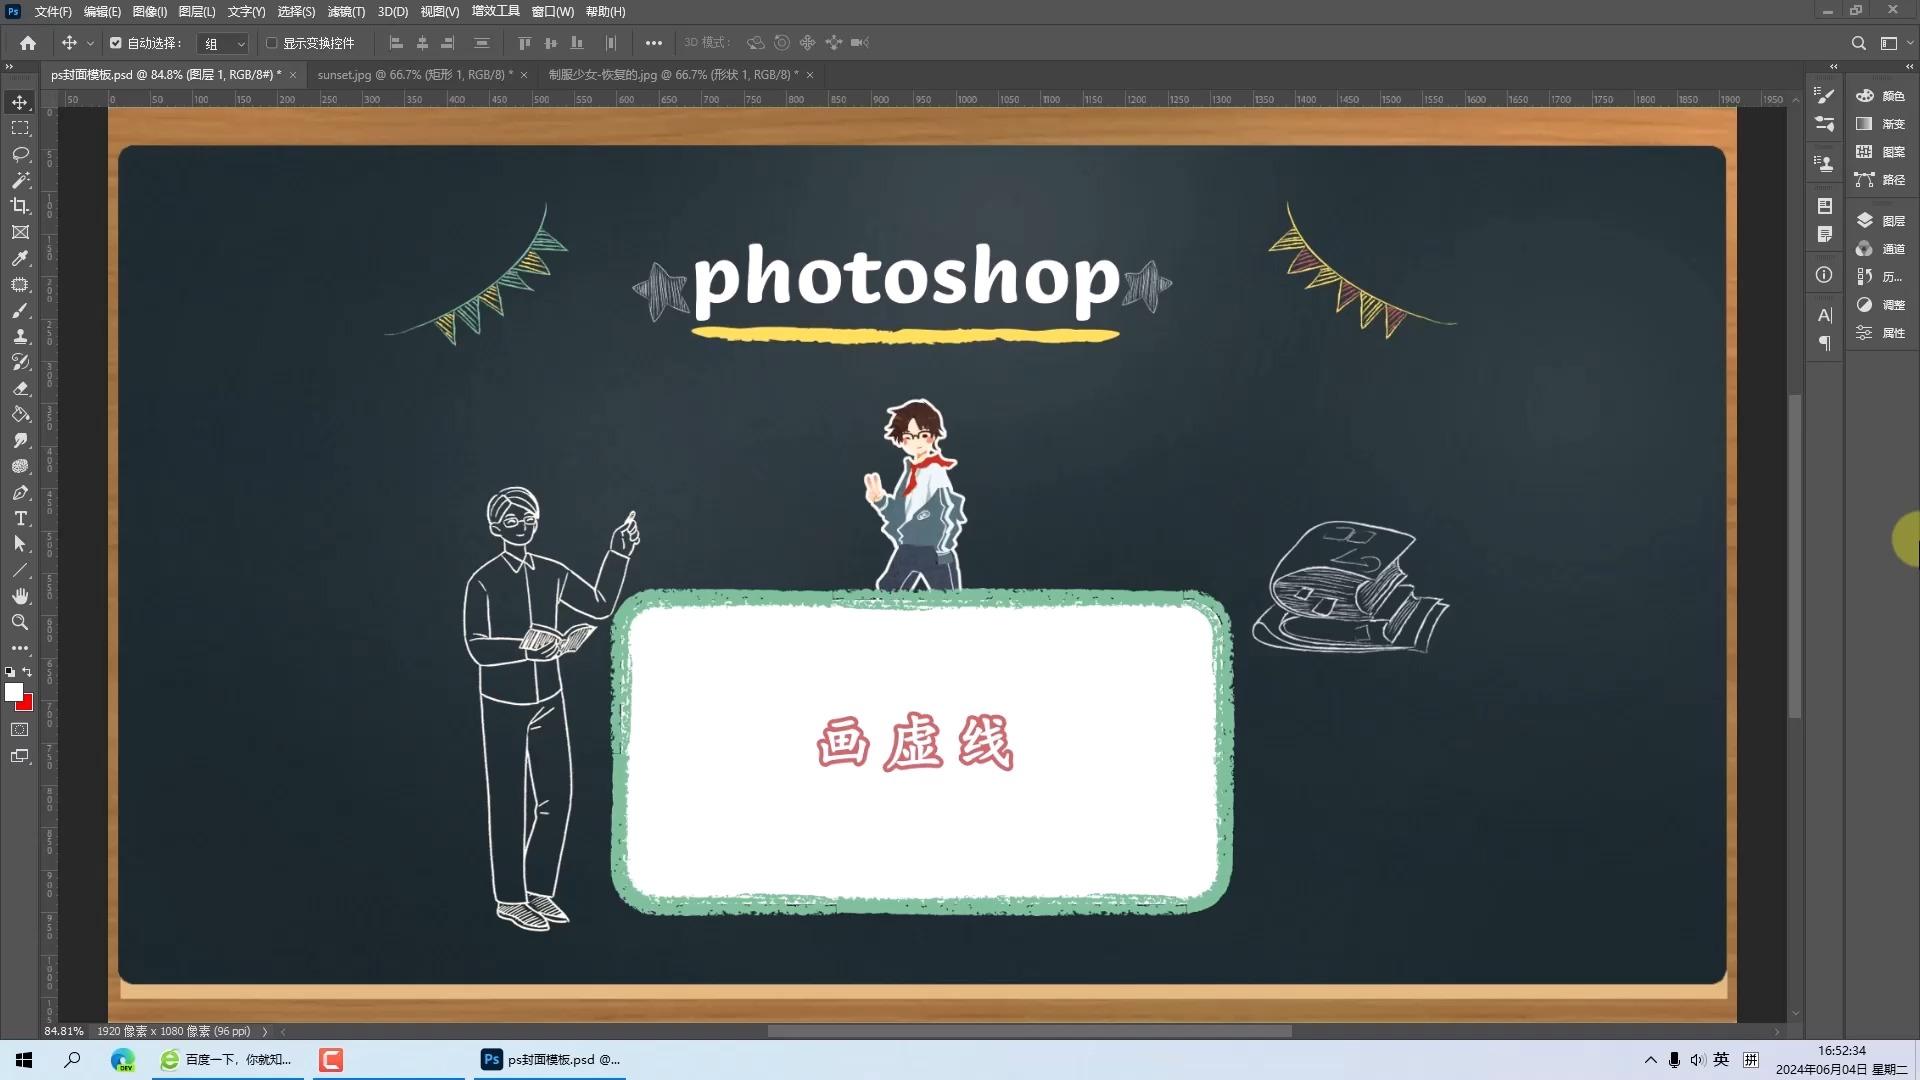This screenshot has width=1920, height=1080.
Task: Select the Clone Stamp tool
Action: (x=20, y=336)
